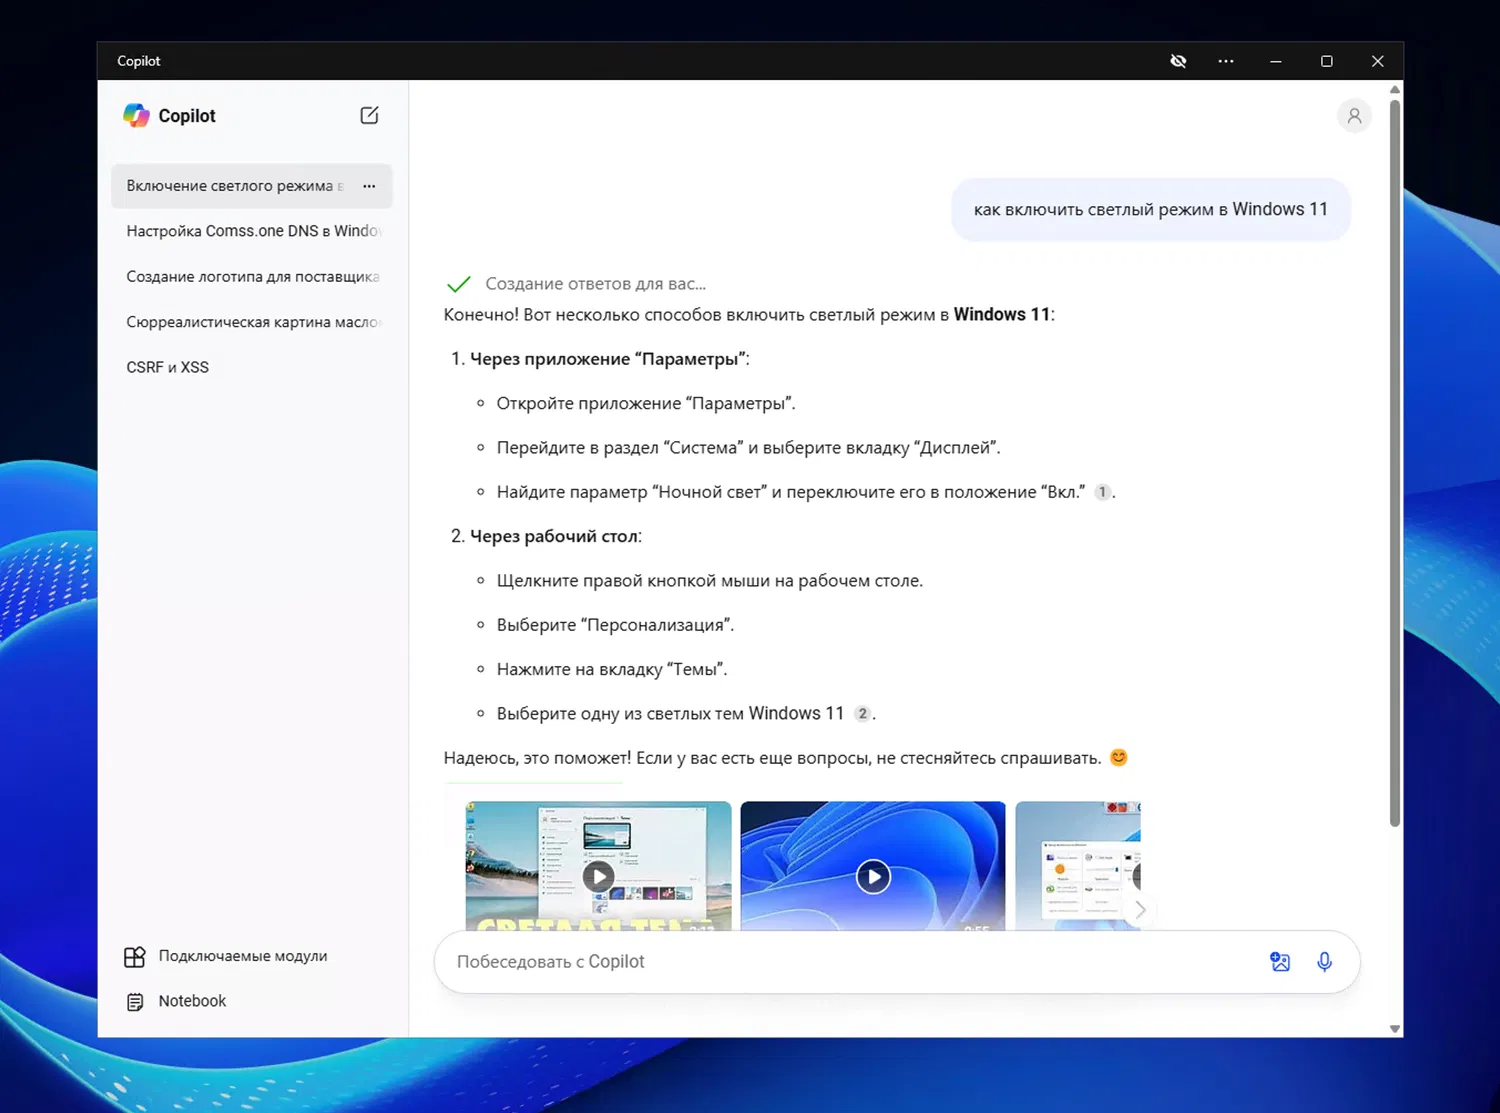Open citation reference 1
1500x1113 pixels.
1102,492
